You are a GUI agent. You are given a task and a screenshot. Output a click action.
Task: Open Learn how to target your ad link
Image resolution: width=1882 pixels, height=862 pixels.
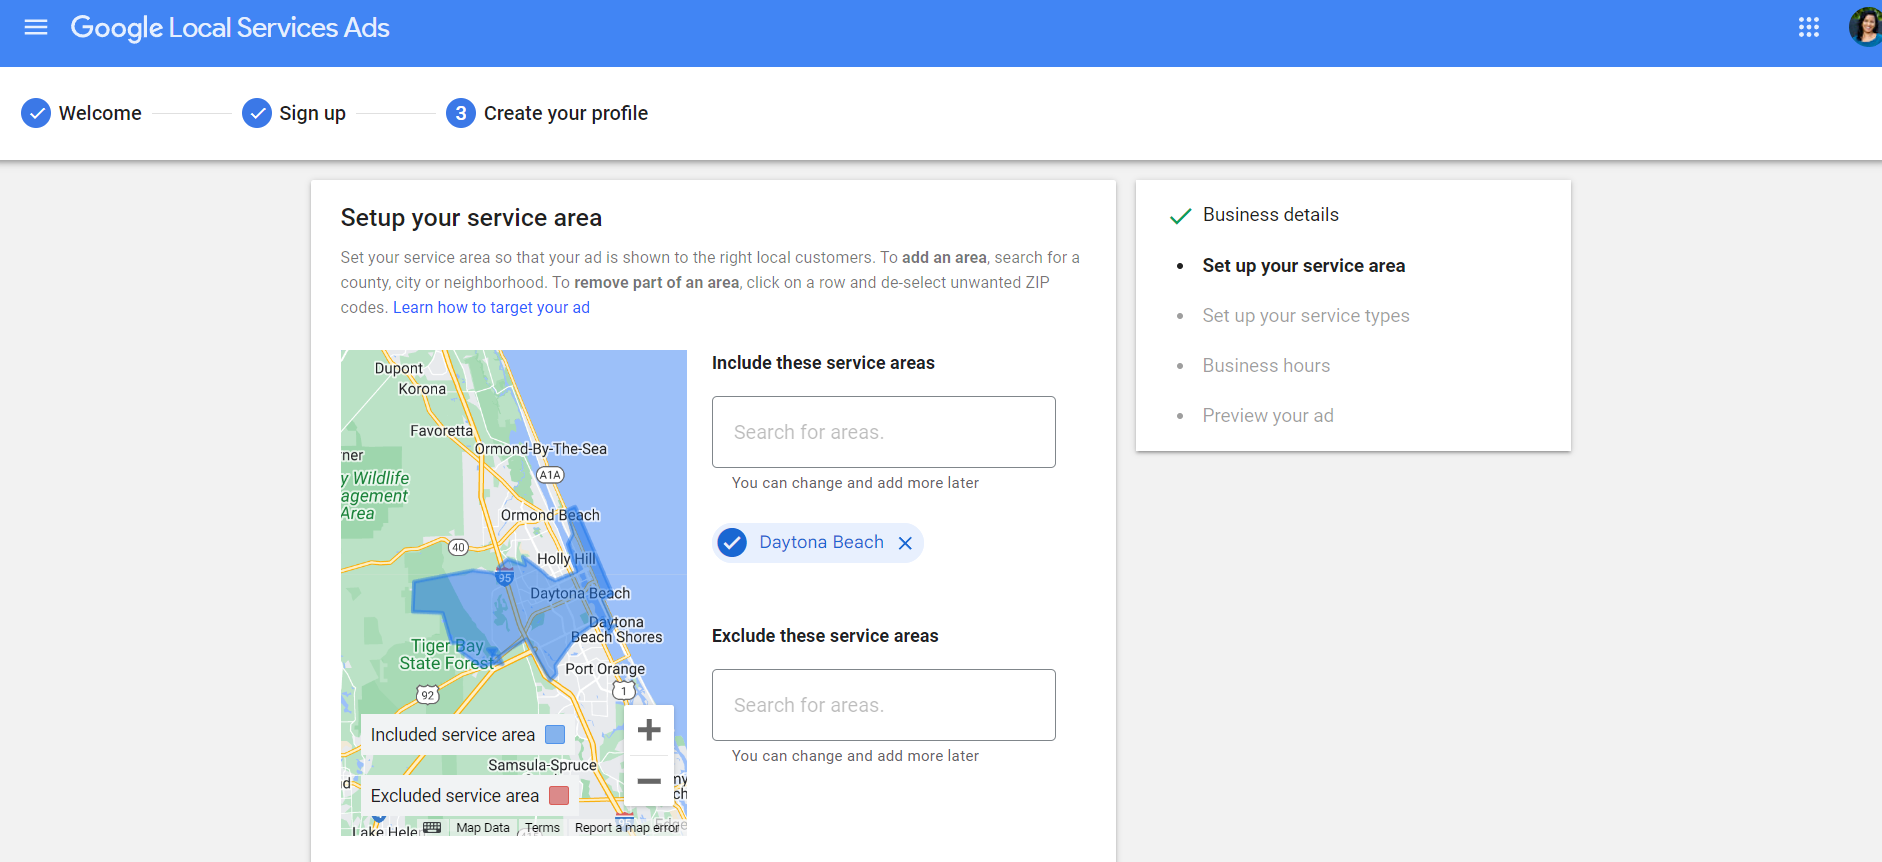click(x=491, y=308)
